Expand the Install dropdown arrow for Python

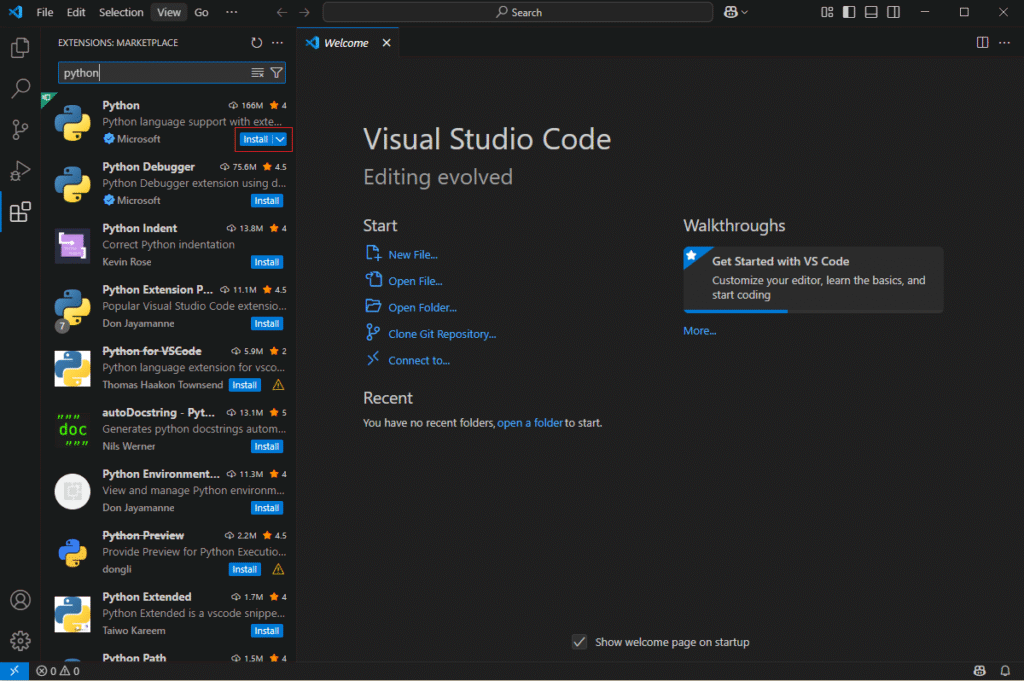(280, 139)
